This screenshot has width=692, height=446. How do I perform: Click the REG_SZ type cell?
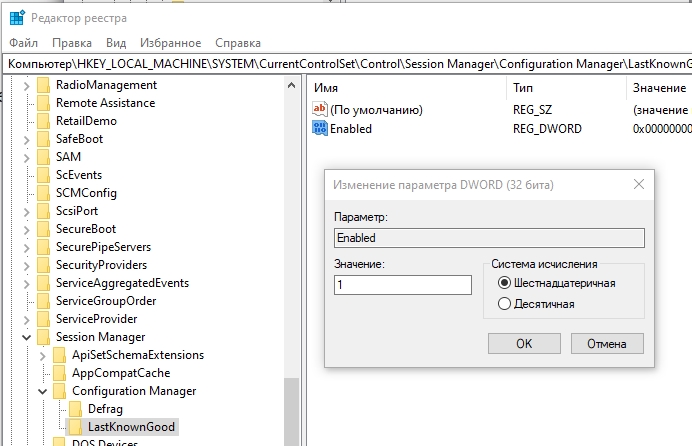pos(532,110)
